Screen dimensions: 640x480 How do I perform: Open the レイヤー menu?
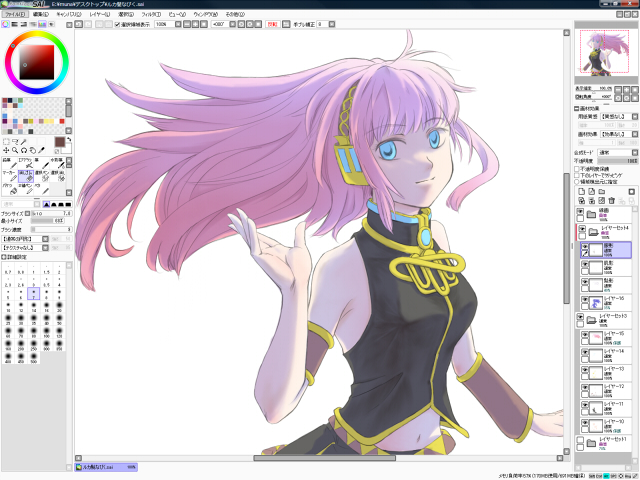coord(100,14)
